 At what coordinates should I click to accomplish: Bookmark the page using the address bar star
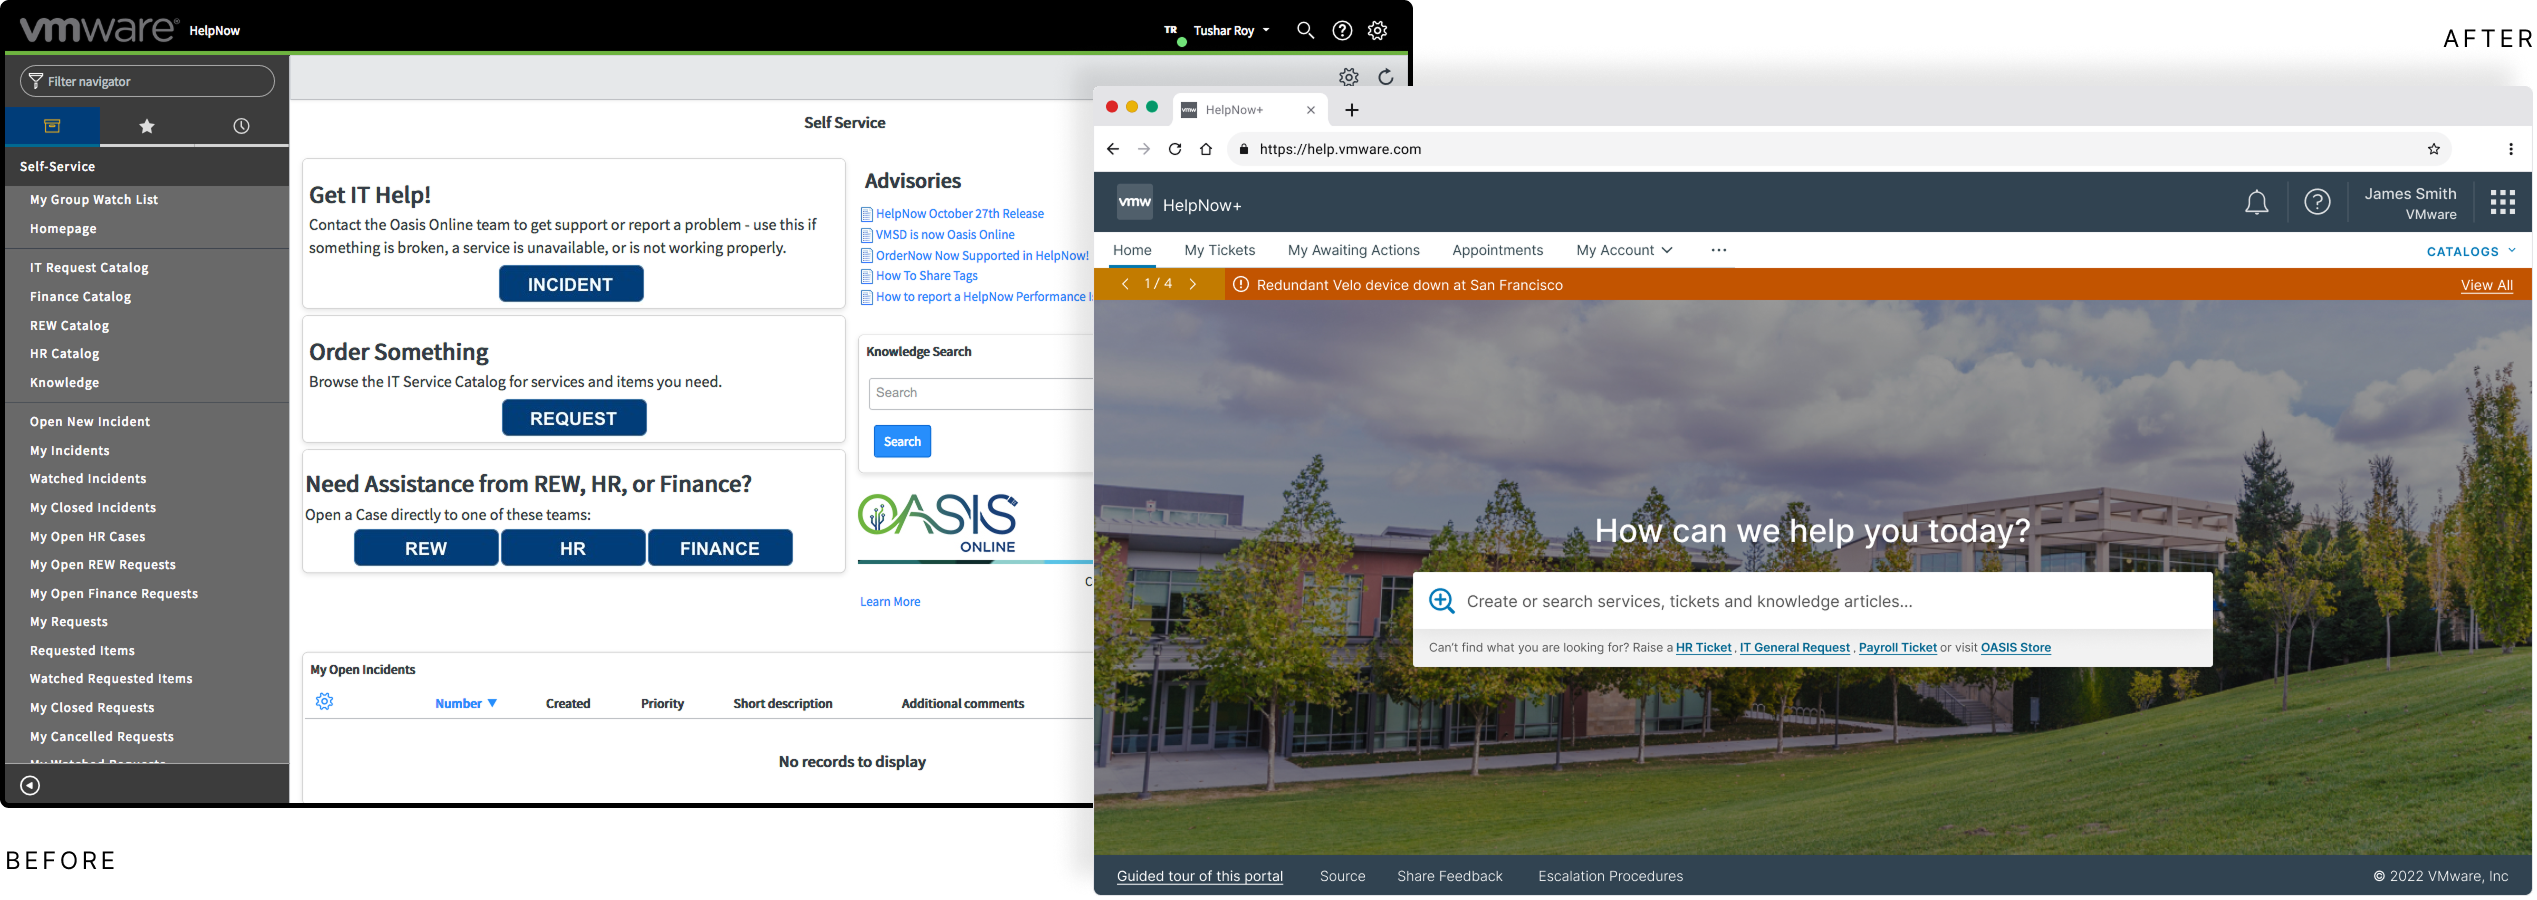[2432, 149]
